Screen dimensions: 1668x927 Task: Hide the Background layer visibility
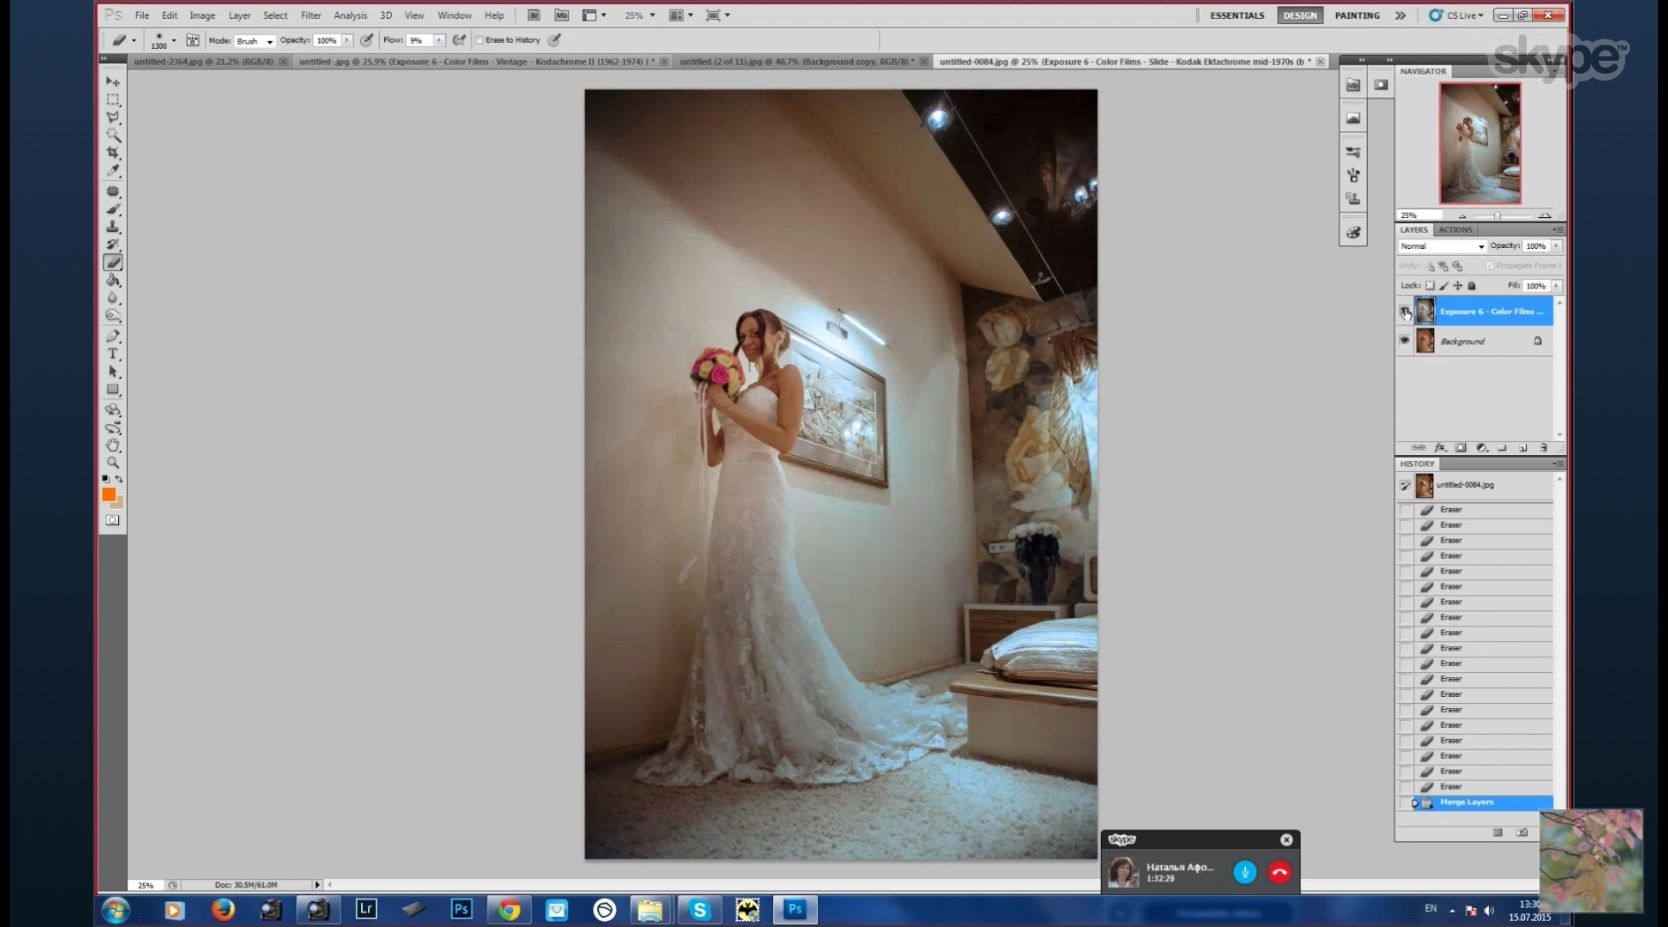(1404, 341)
